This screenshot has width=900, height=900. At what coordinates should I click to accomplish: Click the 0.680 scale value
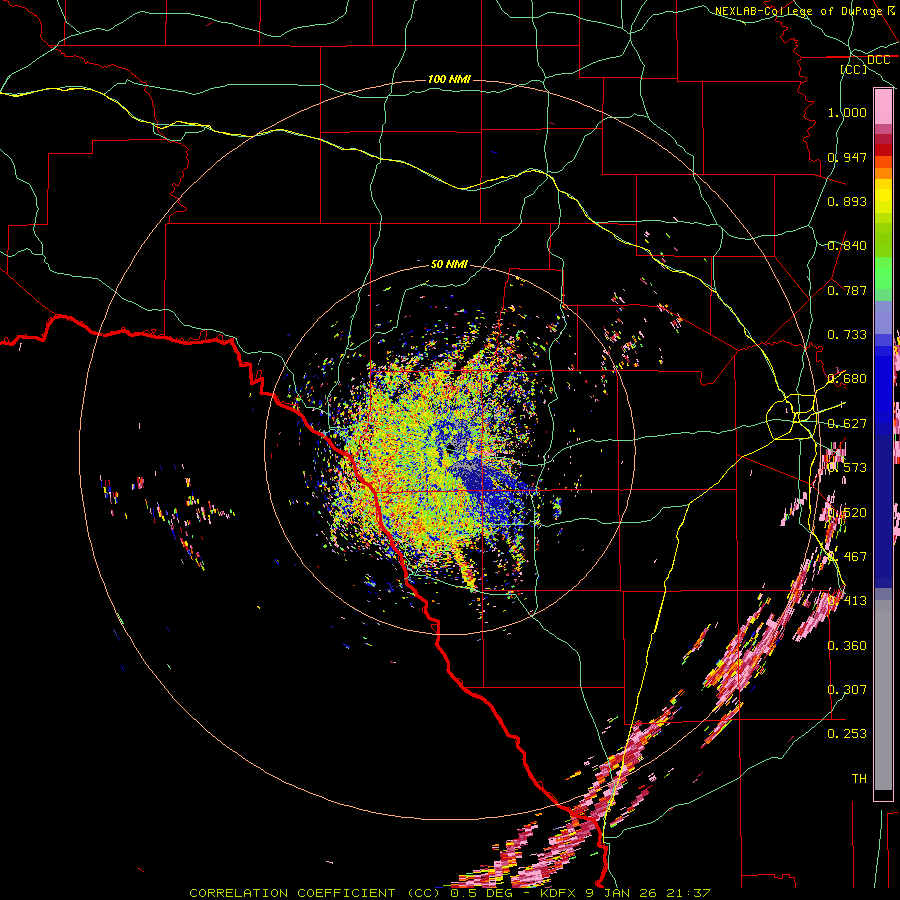coord(847,379)
